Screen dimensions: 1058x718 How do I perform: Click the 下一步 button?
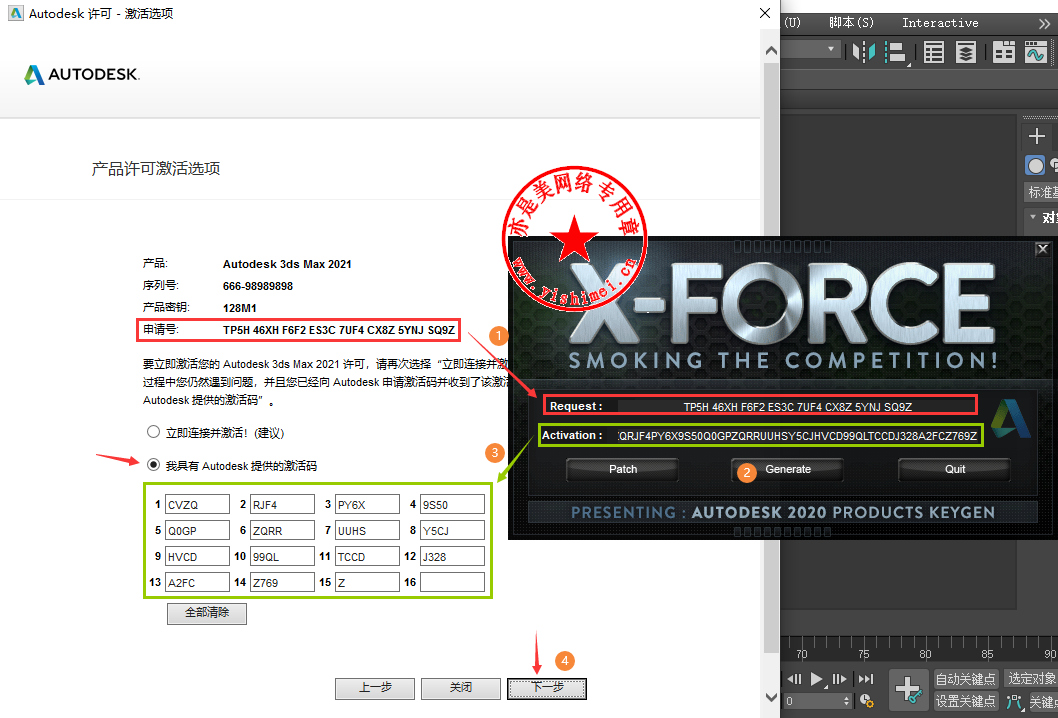point(547,688)
